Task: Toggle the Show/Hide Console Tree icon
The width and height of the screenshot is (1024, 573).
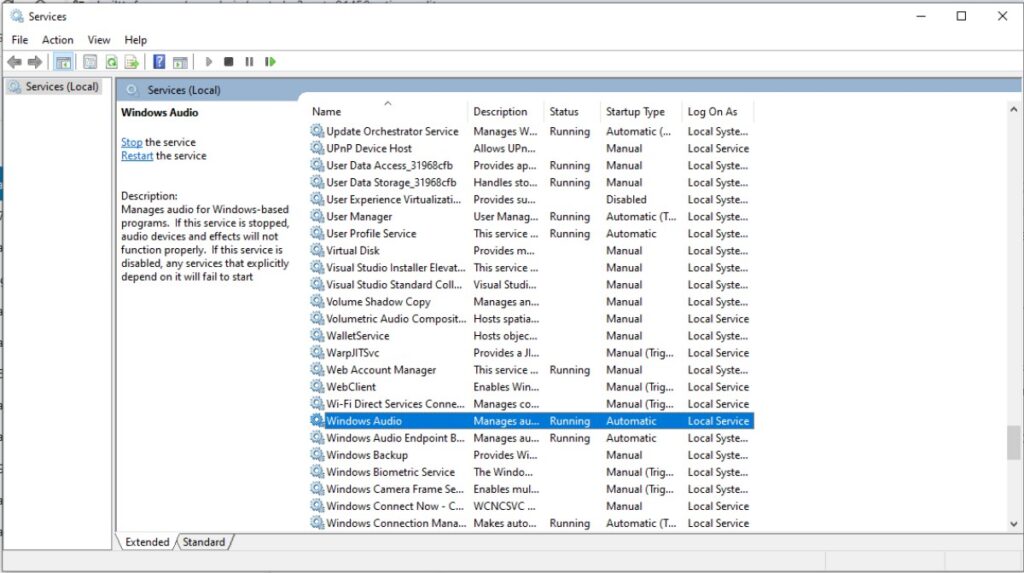Action: point(63,62)
